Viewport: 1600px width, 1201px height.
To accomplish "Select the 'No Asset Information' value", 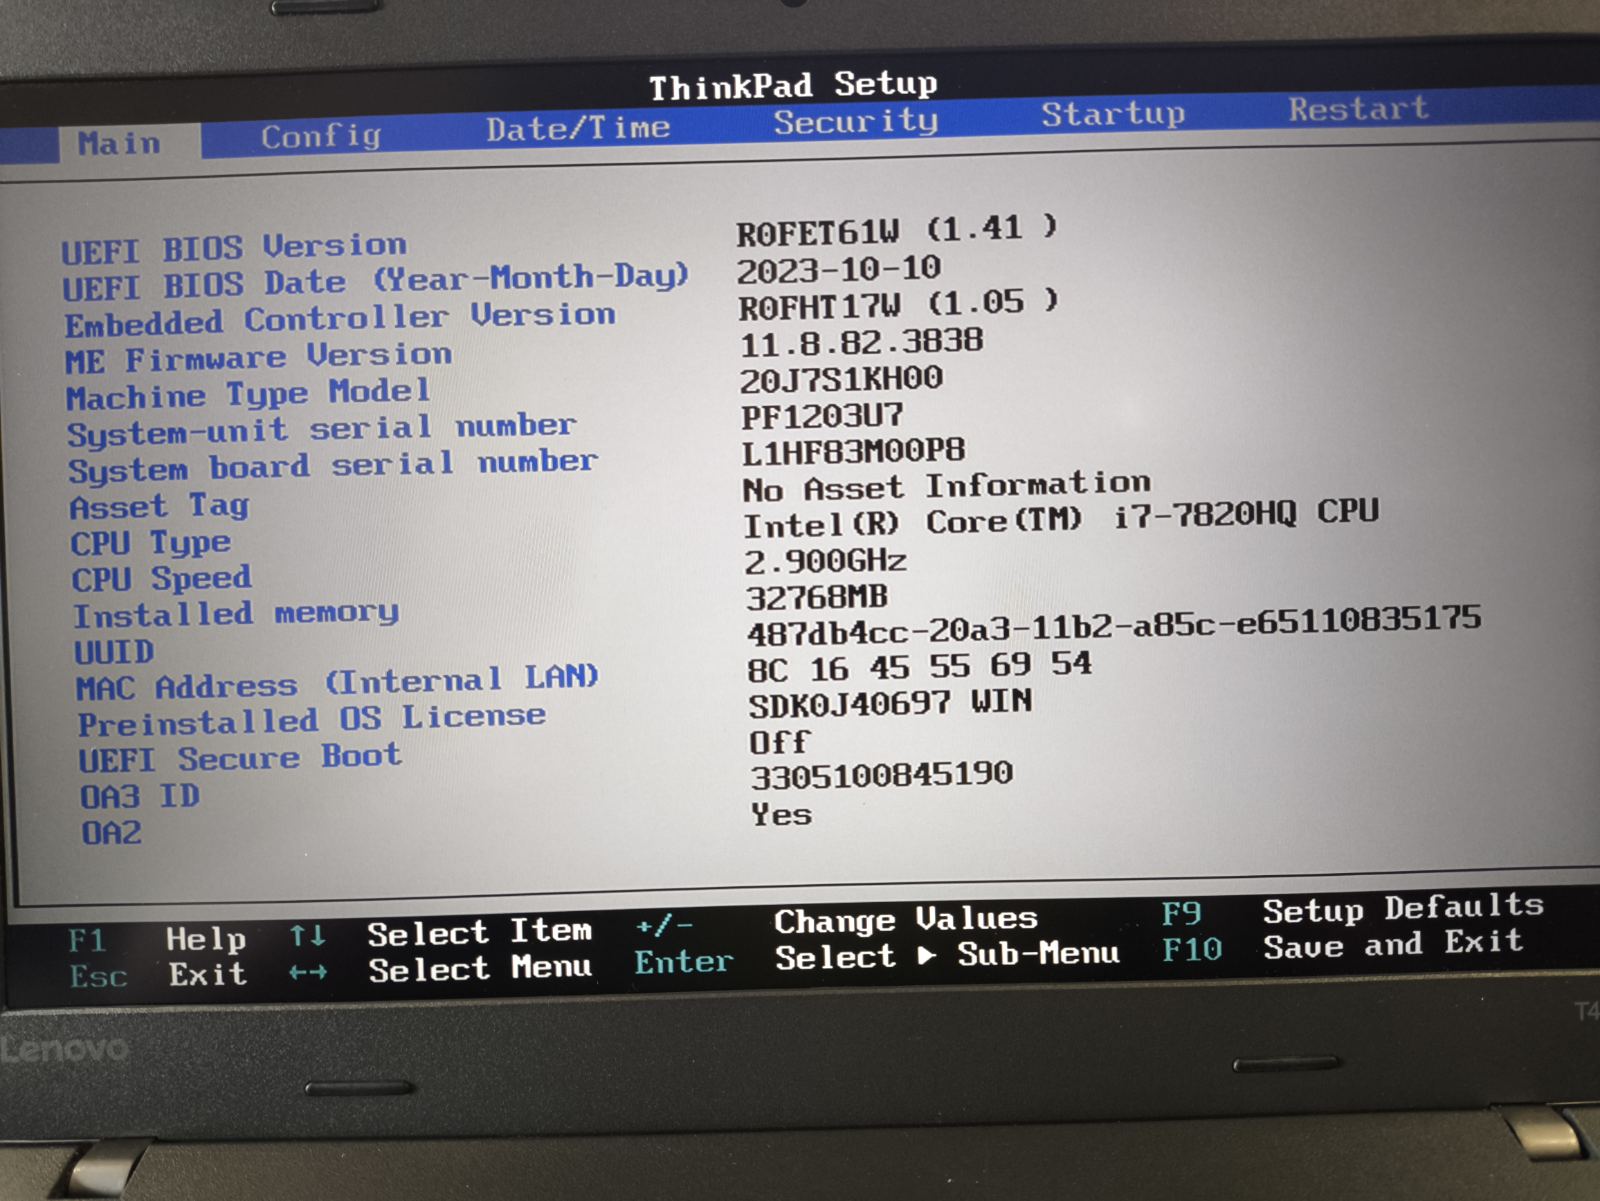I will pyautogui.click(x=947, y=487).
